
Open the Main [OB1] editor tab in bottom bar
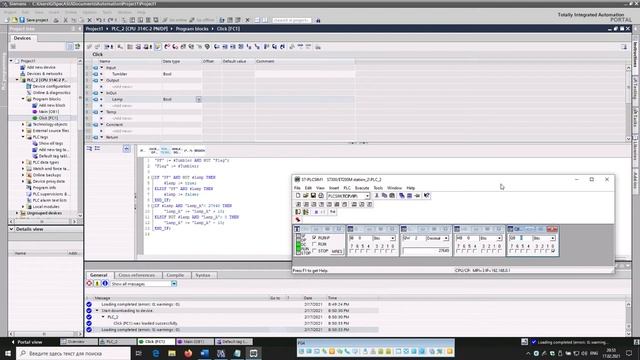coord(194,342)
